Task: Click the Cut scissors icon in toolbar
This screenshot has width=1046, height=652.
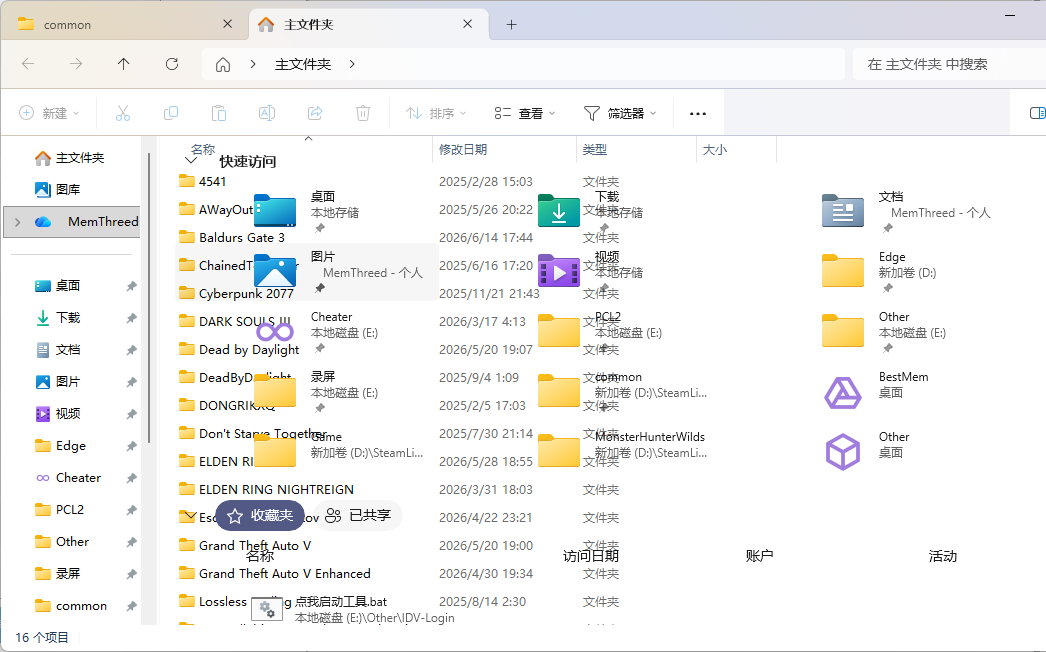Action: coord(123,113)
